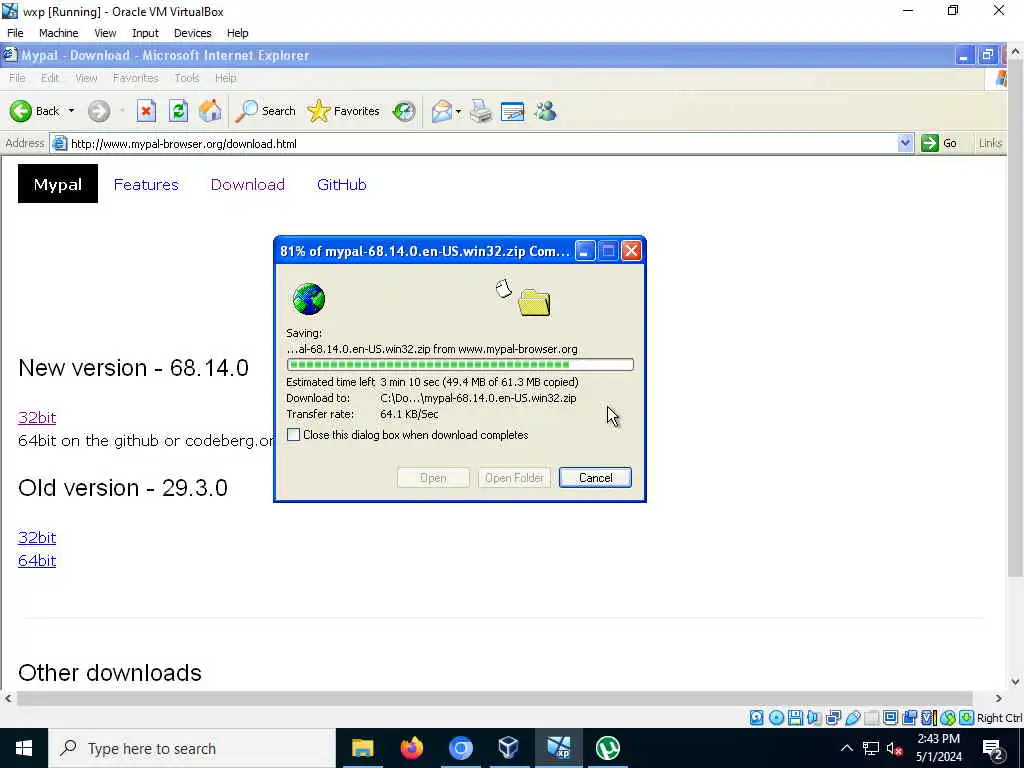Screen dimensions: 1024x768
Task: Open the VirtualBox File menu
Action: (15, 33)
